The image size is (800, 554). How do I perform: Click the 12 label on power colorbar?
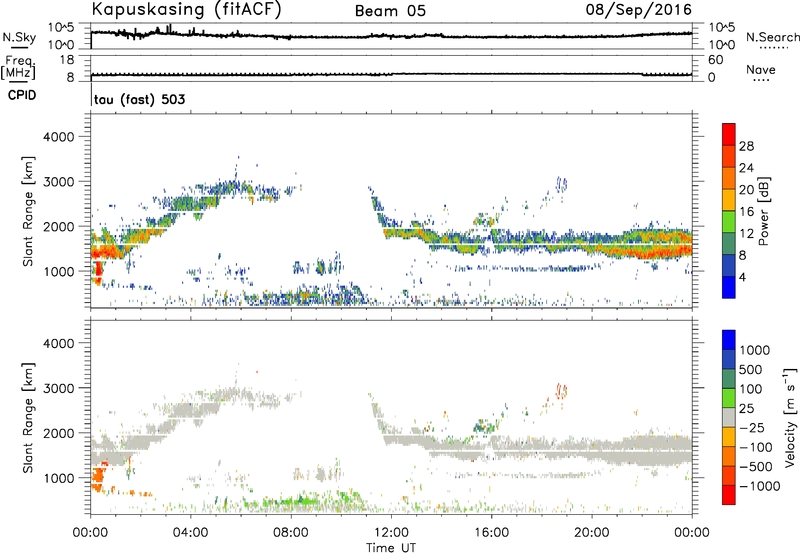click(x=746, y=234)
